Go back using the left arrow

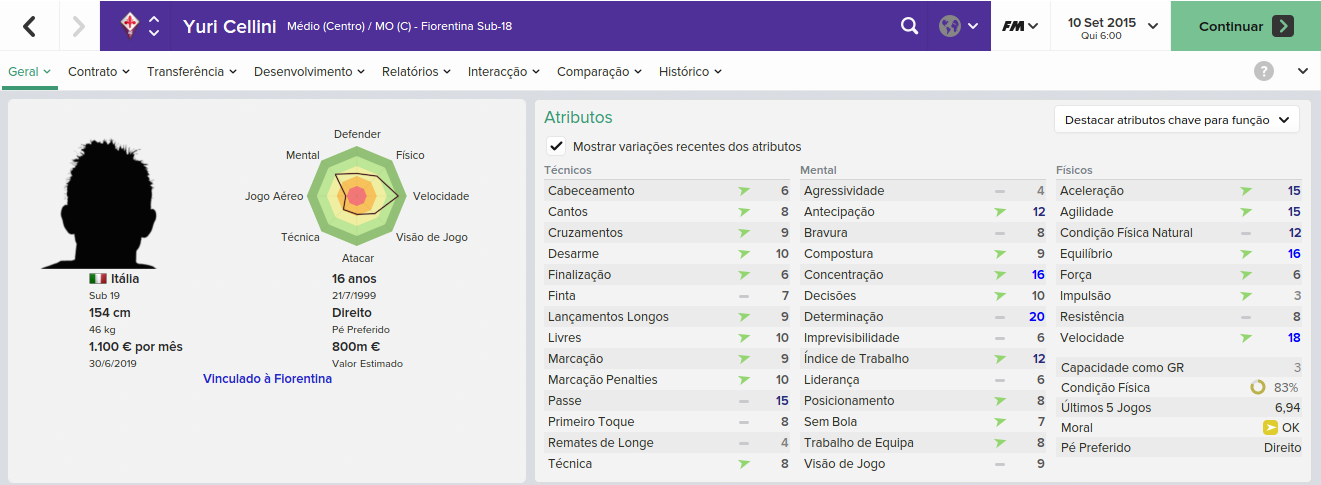[29, 26]
